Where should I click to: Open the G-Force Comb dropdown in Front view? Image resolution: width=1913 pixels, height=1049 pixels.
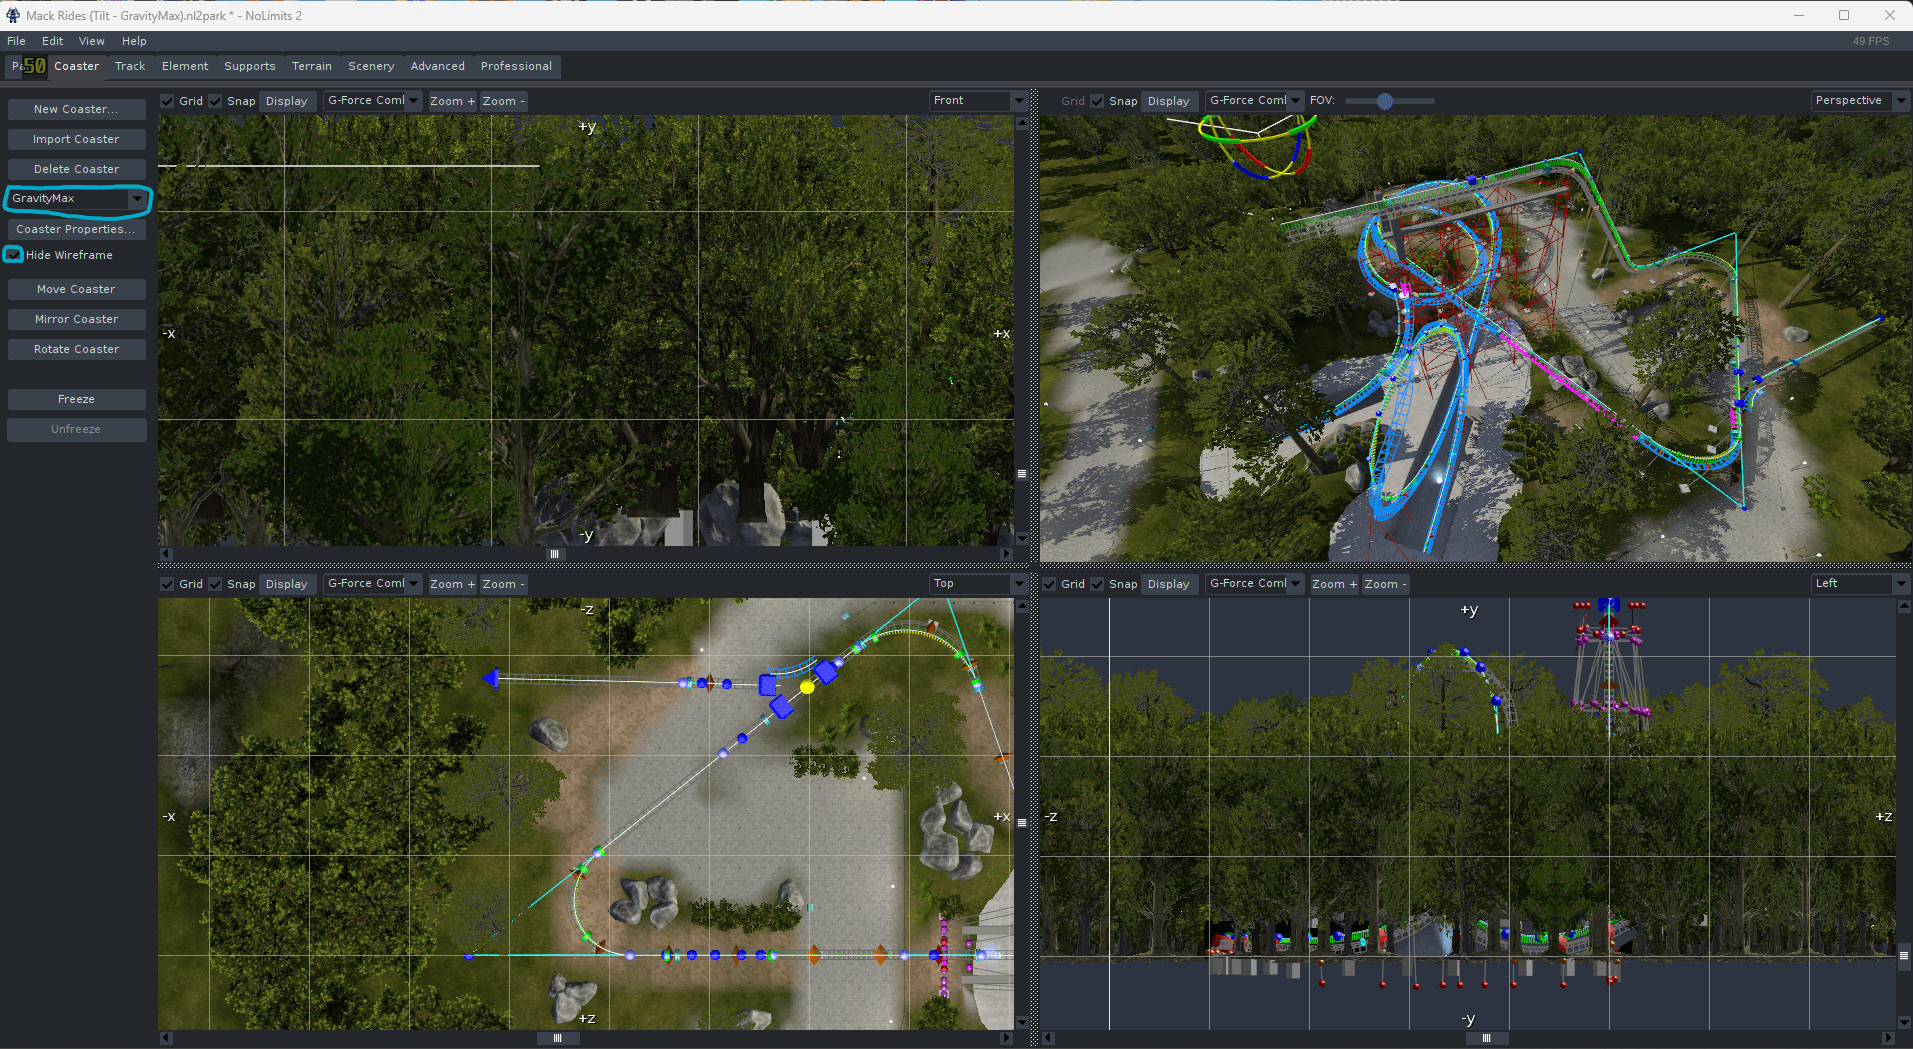point(373,101)
